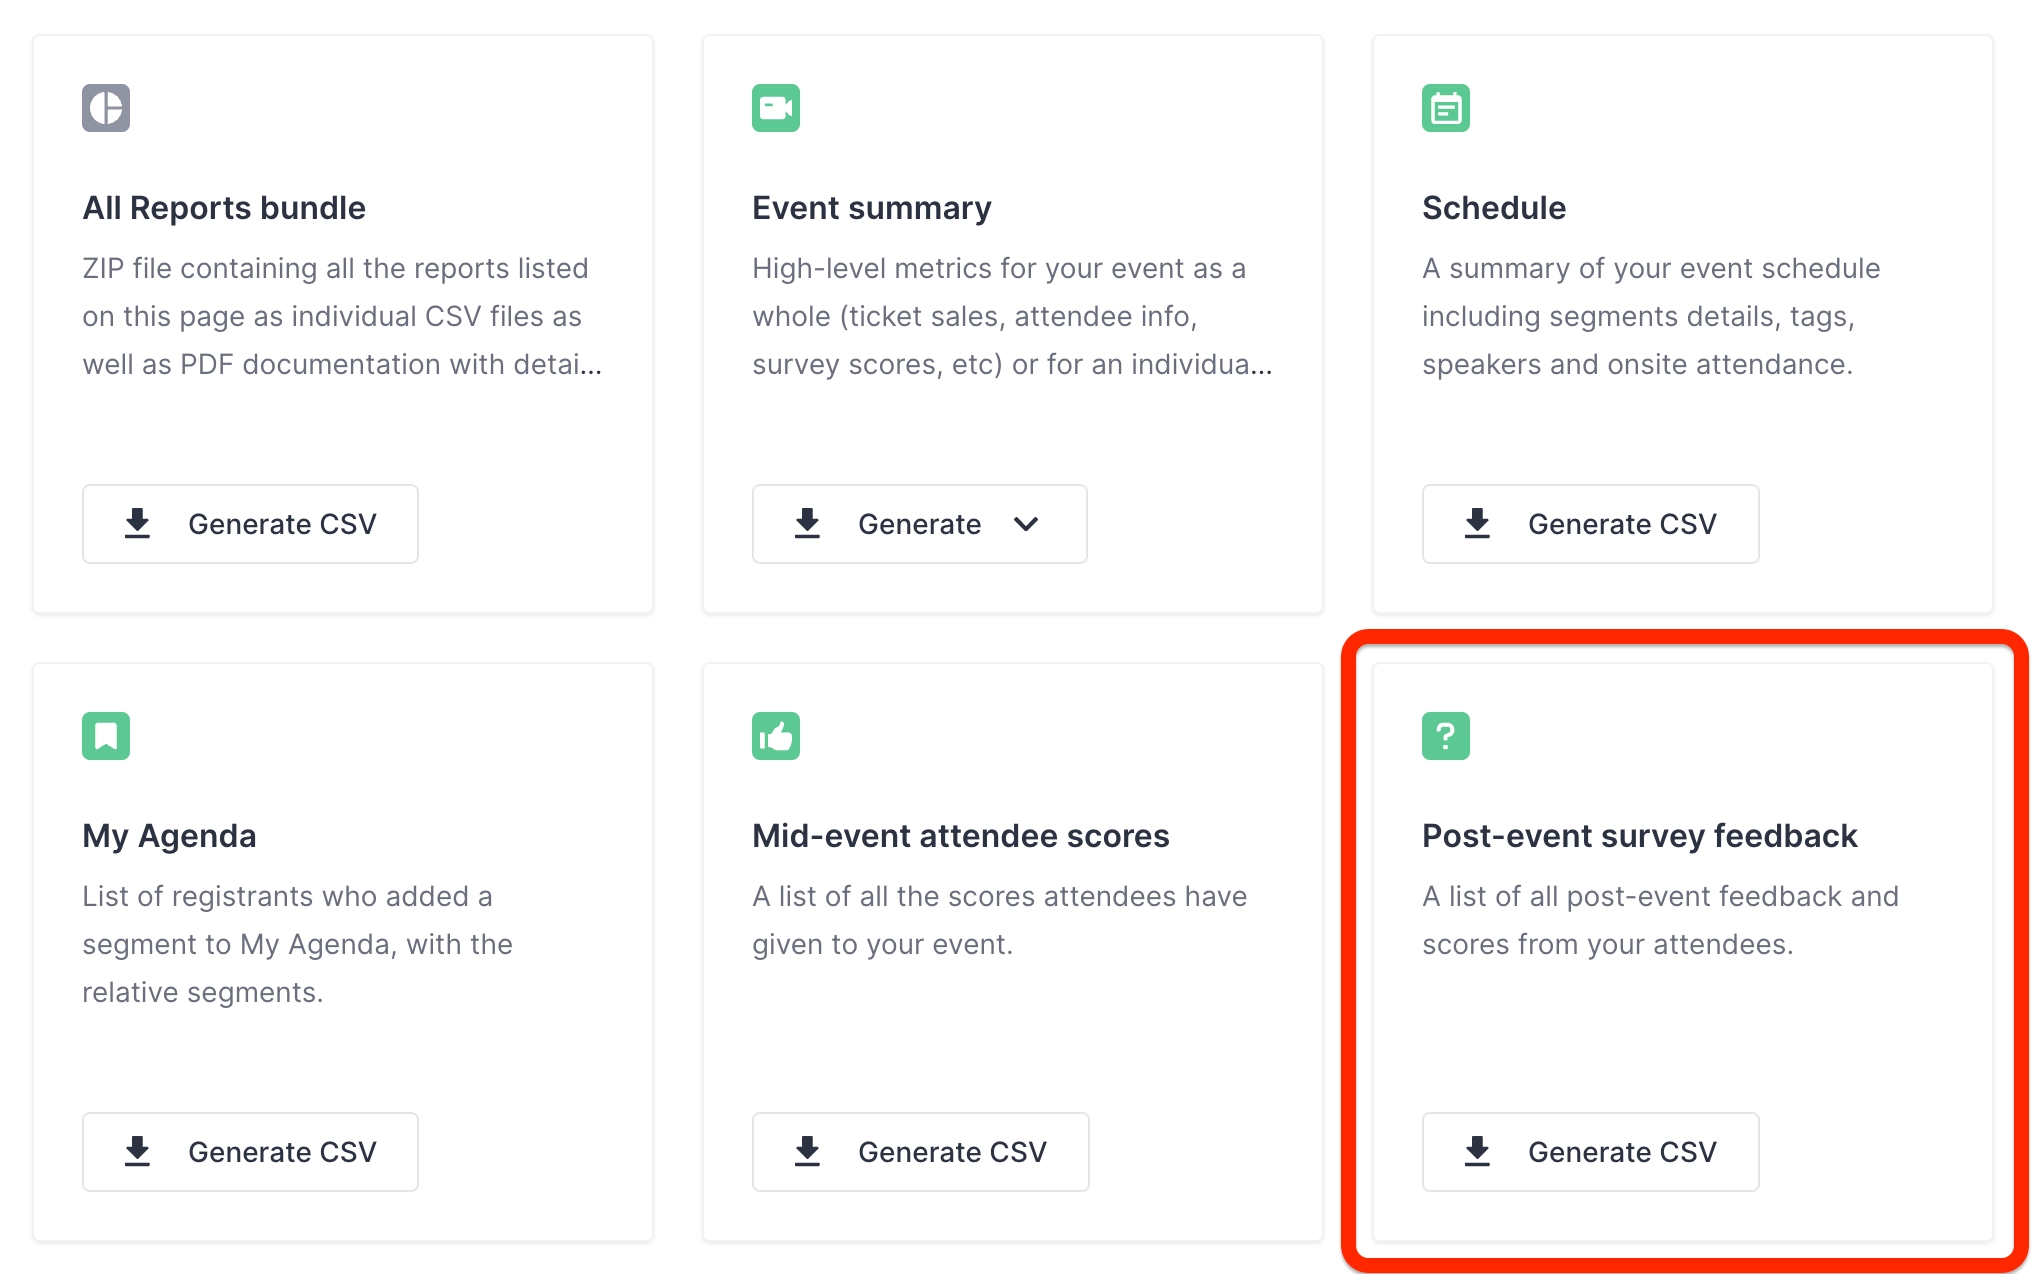Image resolution: width=2040 pixels, height=1274 pixels.
Task: Click the ZIP file description text
Action: pos(342,316)
